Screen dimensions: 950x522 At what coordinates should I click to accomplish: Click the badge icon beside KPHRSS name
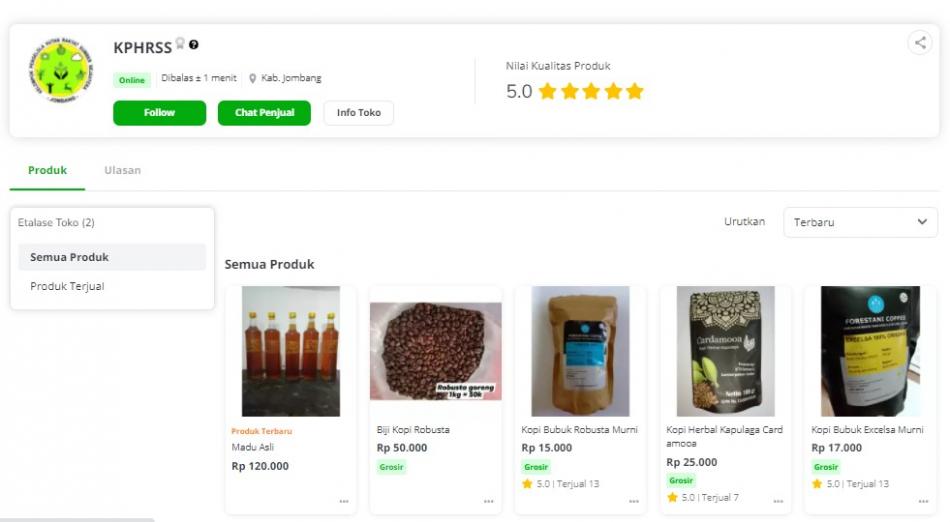(x=180, y=45)
